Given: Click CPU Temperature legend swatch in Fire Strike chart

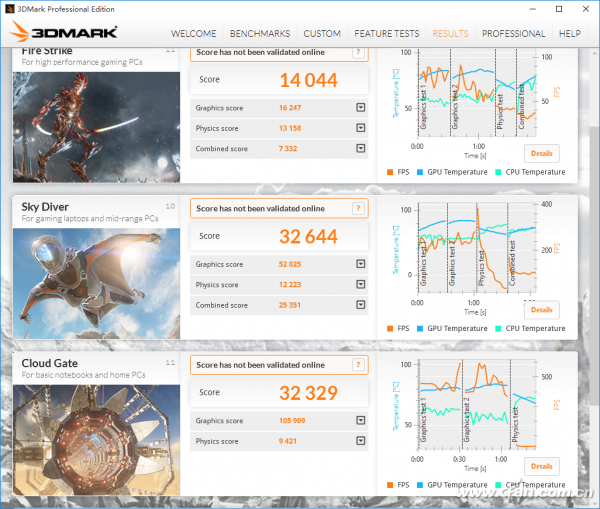Looking at the screenshot, I should pos(498,172).
